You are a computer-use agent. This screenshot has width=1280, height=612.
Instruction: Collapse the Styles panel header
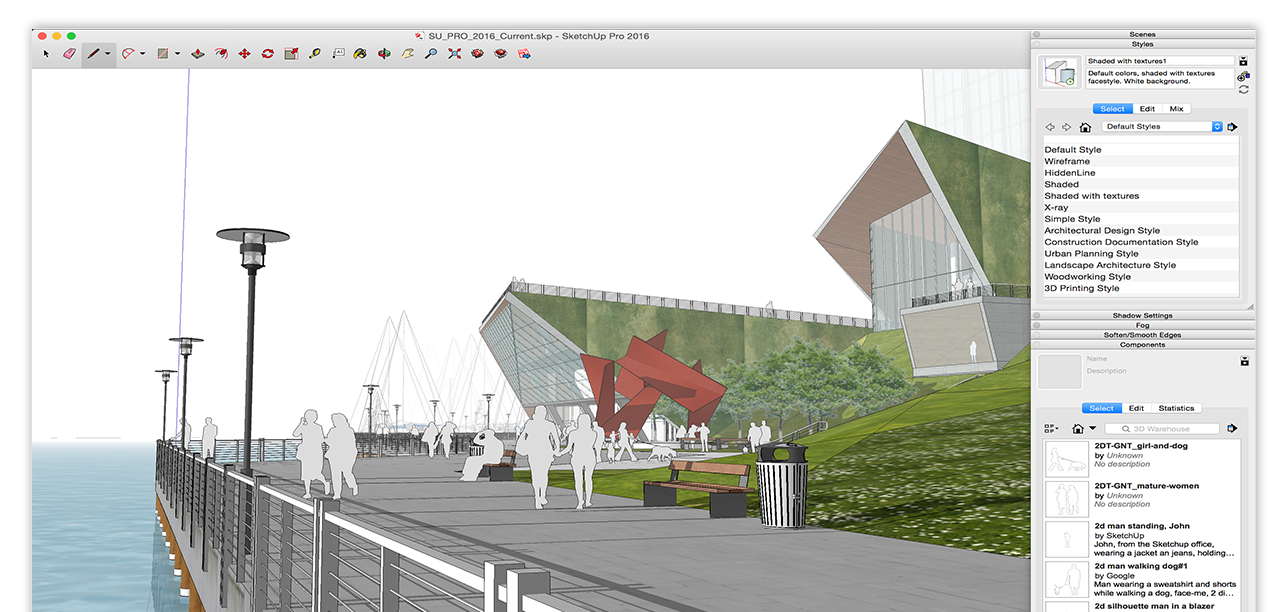click(x=1142, y=44)
